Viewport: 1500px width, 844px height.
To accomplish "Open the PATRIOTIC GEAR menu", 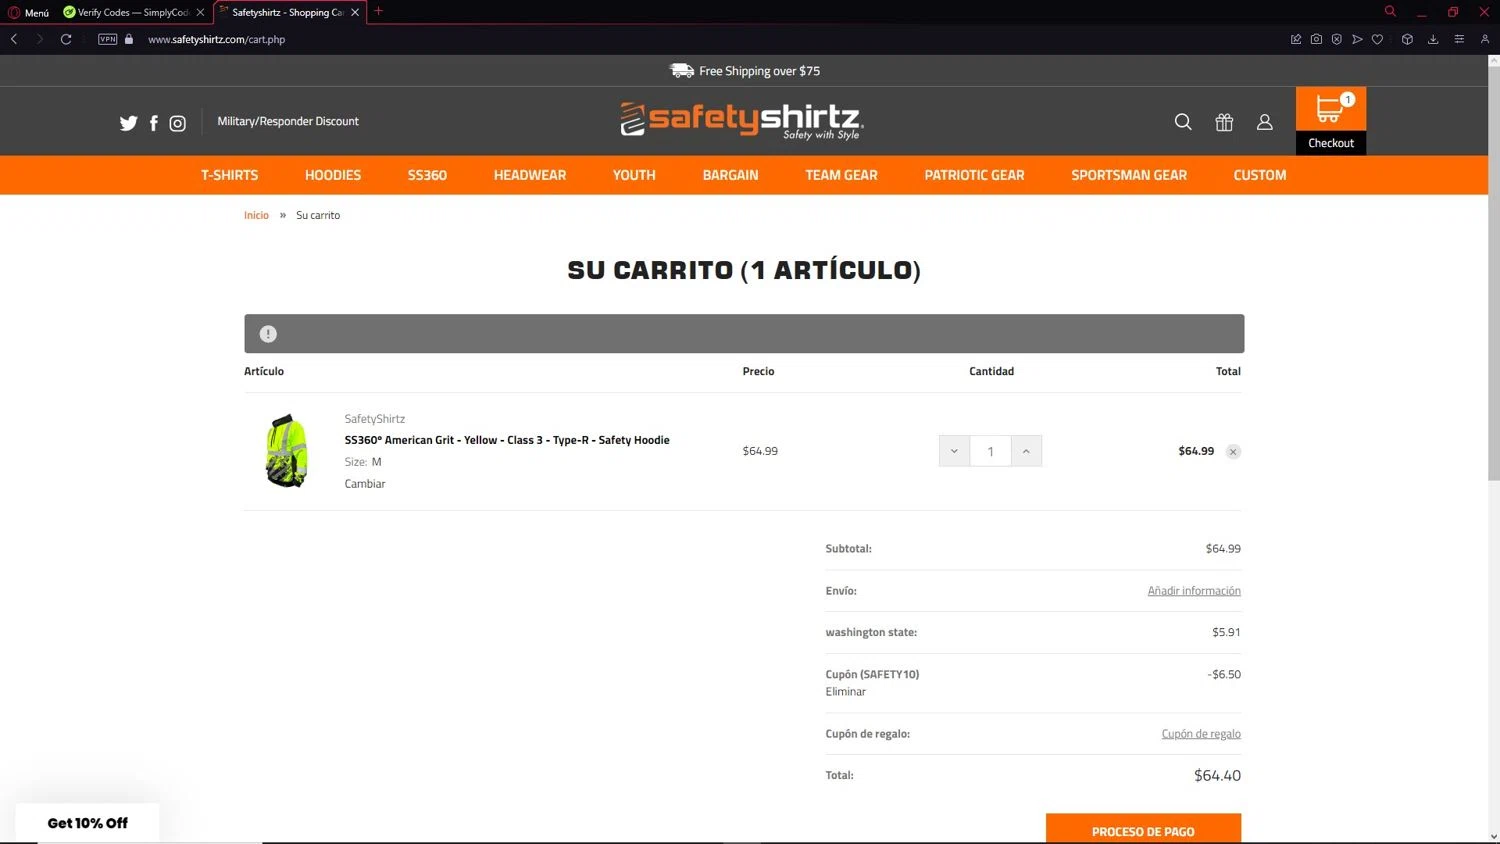I will pos(974,175).
